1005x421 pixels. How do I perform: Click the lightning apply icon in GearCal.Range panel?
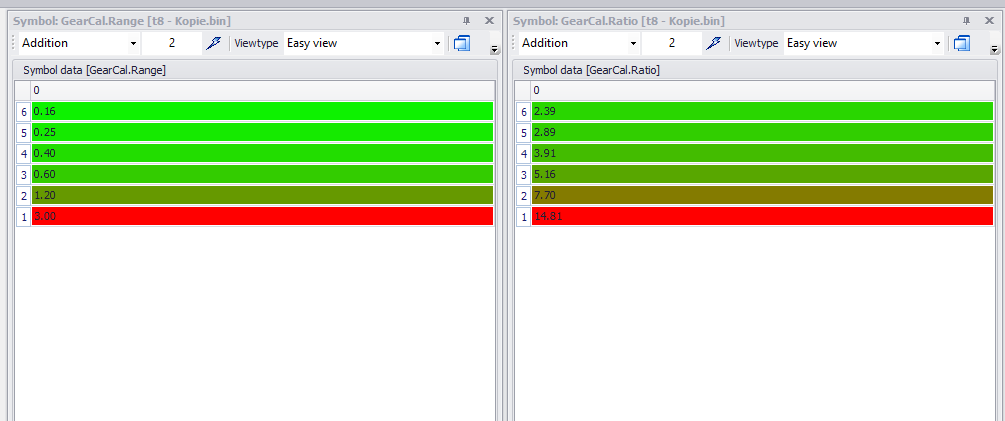(213, 44)
